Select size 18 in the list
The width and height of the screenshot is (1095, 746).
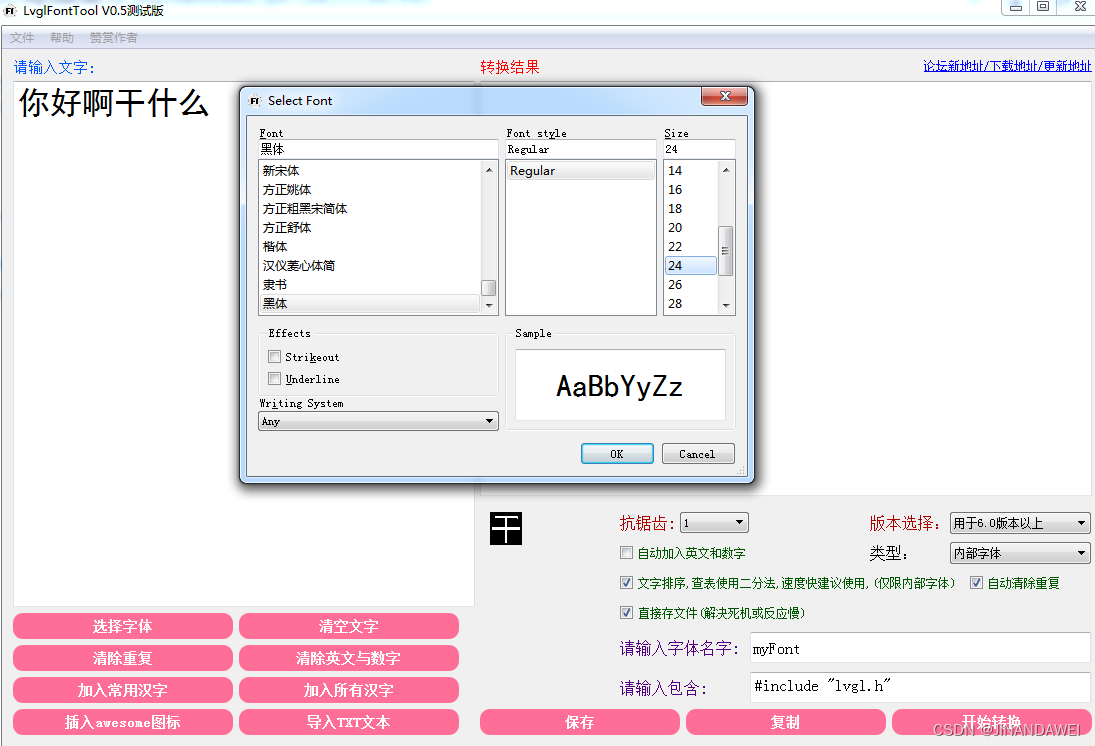[x=691, y=208]
